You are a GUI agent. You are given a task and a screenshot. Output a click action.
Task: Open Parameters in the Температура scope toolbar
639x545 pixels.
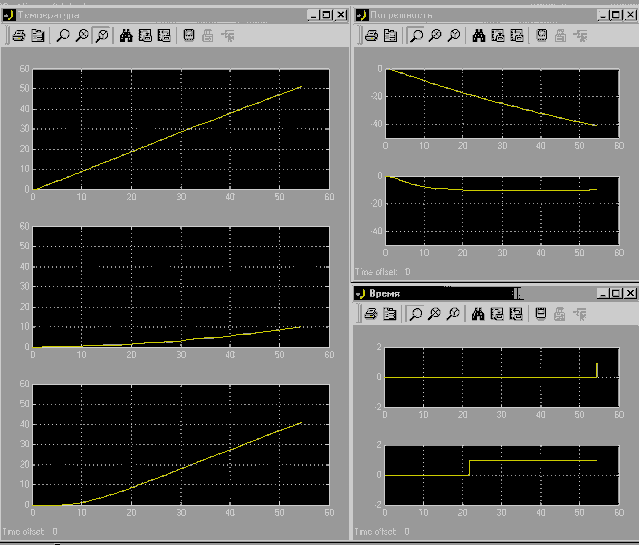coord(39,36)
